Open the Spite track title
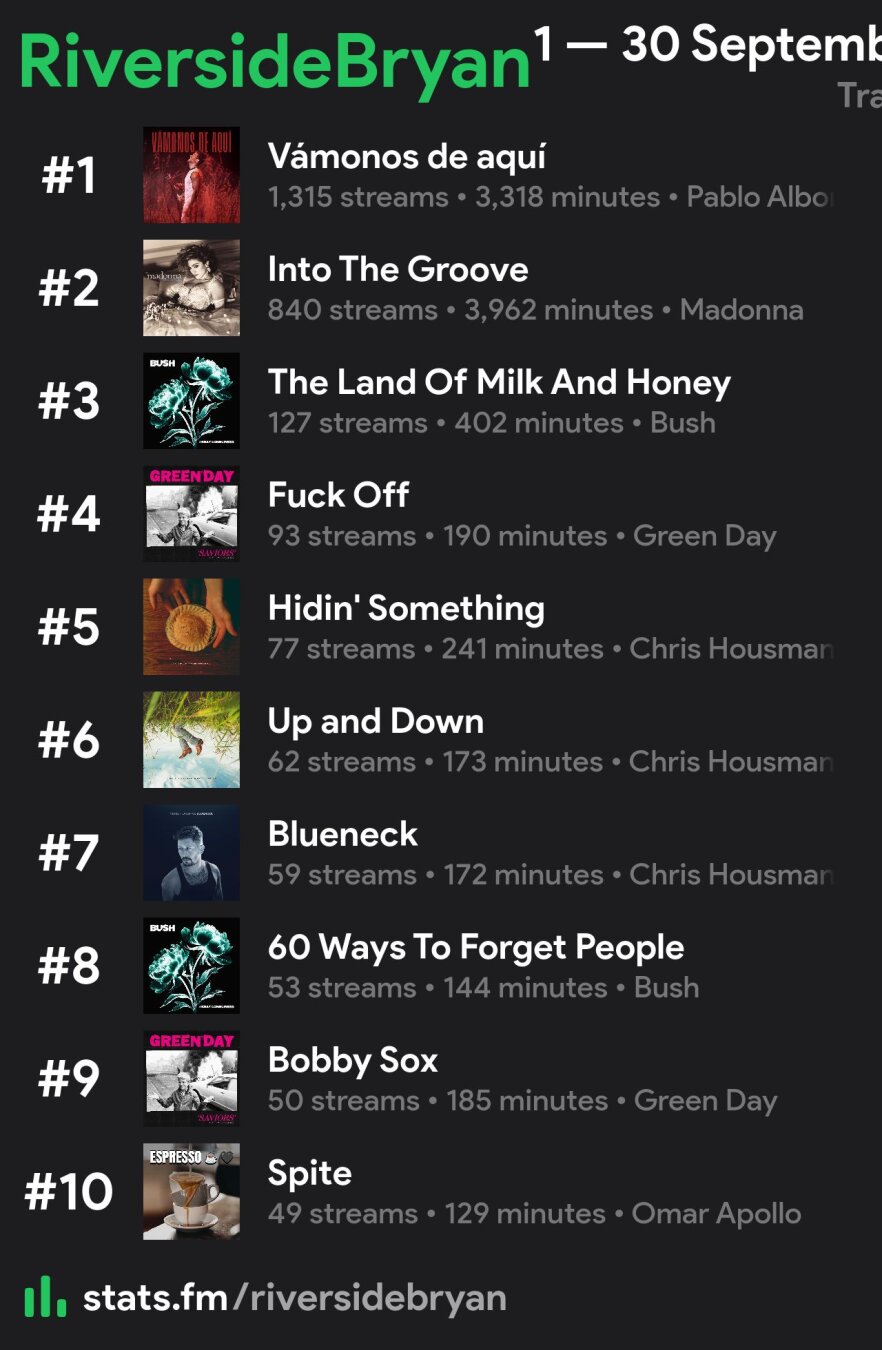Viewport: 882px width, 1350px height. point(310,1173)
